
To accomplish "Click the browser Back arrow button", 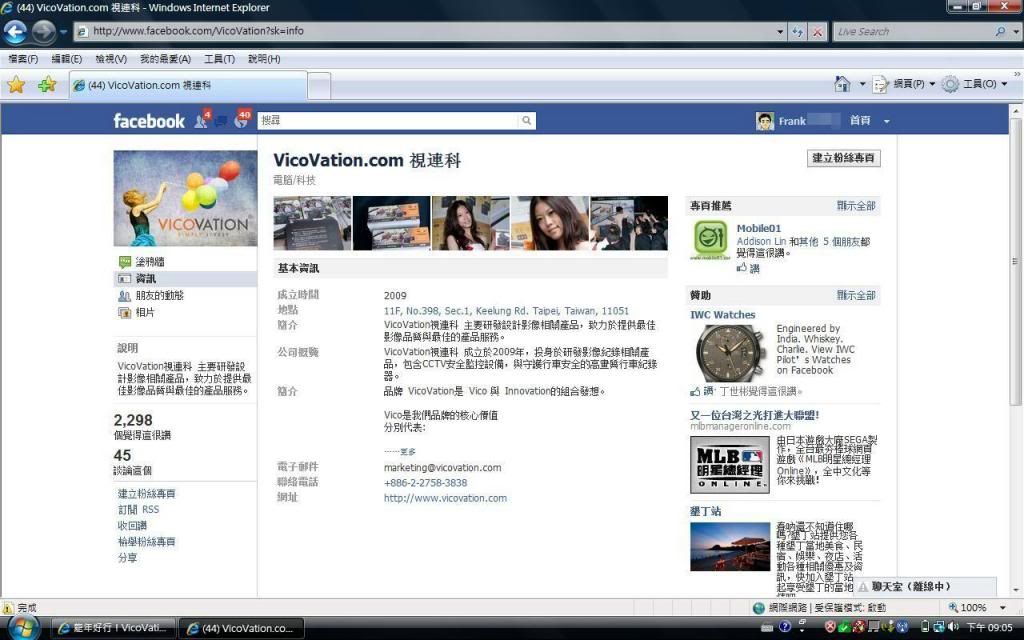I will pyautogui.click(x=15, y=31).
